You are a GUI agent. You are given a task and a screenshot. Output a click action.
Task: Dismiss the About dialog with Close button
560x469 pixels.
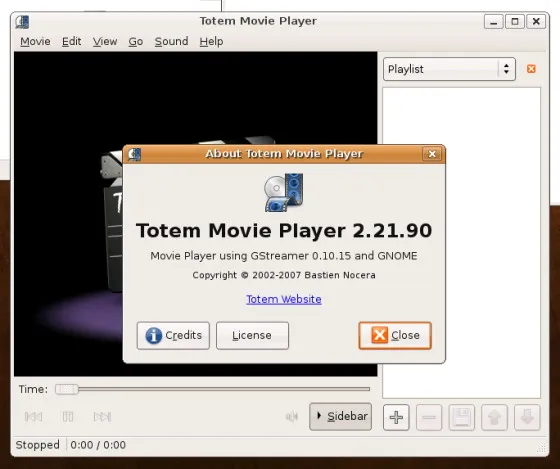[x=395, y=335]
